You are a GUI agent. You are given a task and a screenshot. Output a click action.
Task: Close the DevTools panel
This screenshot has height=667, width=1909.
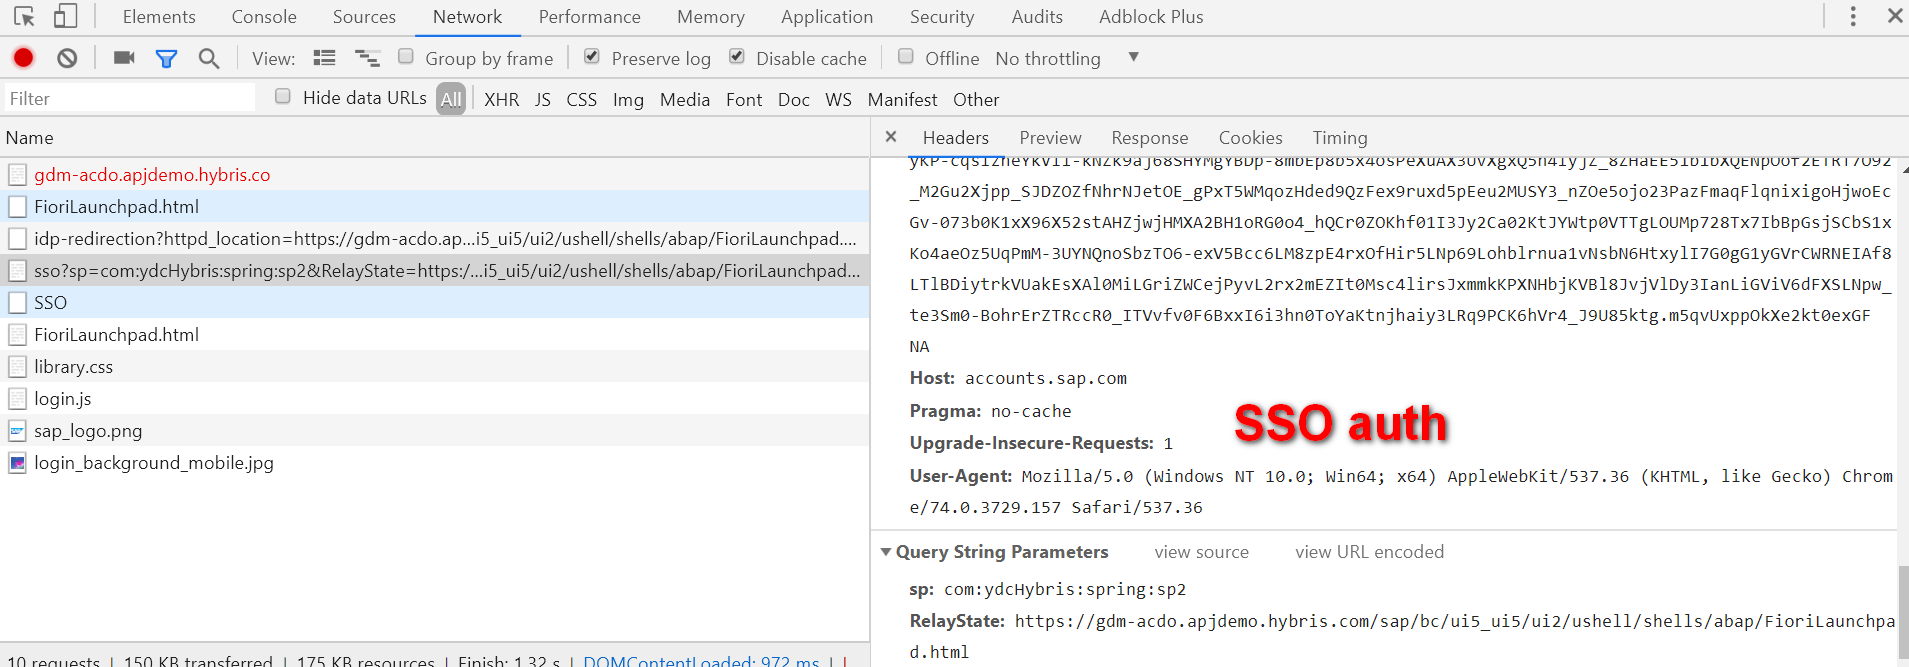pyautogui.click(x=1895, y=16)
